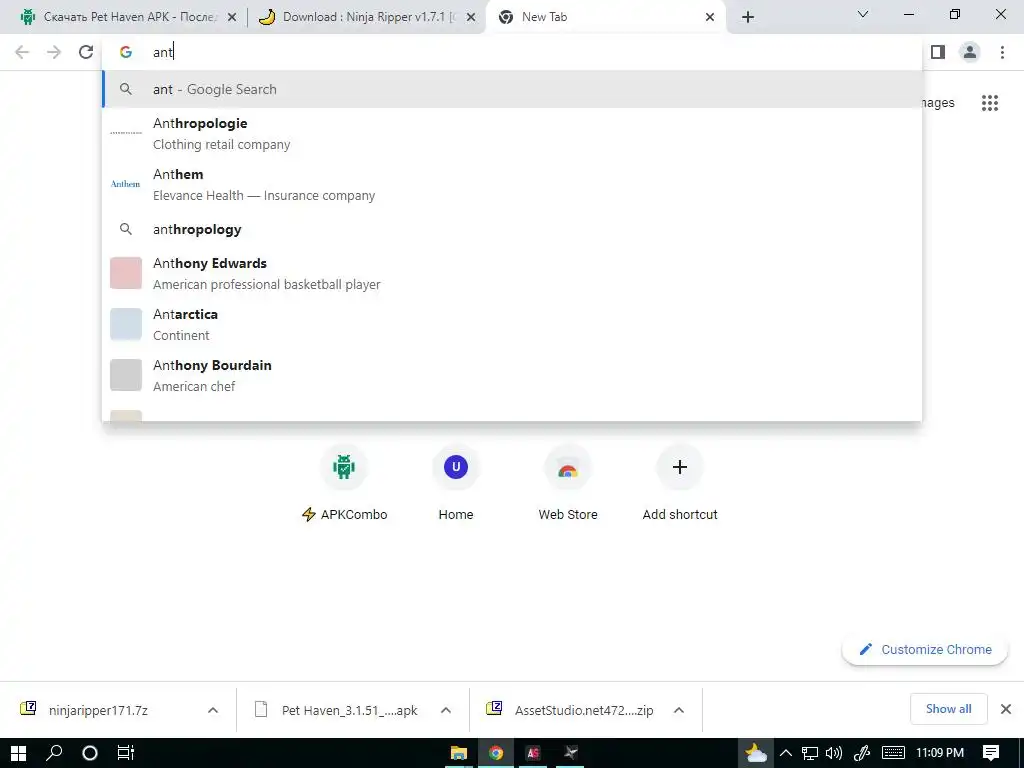Close the New Tab tab
This screenshot has height=768, width=1024.
710,17
